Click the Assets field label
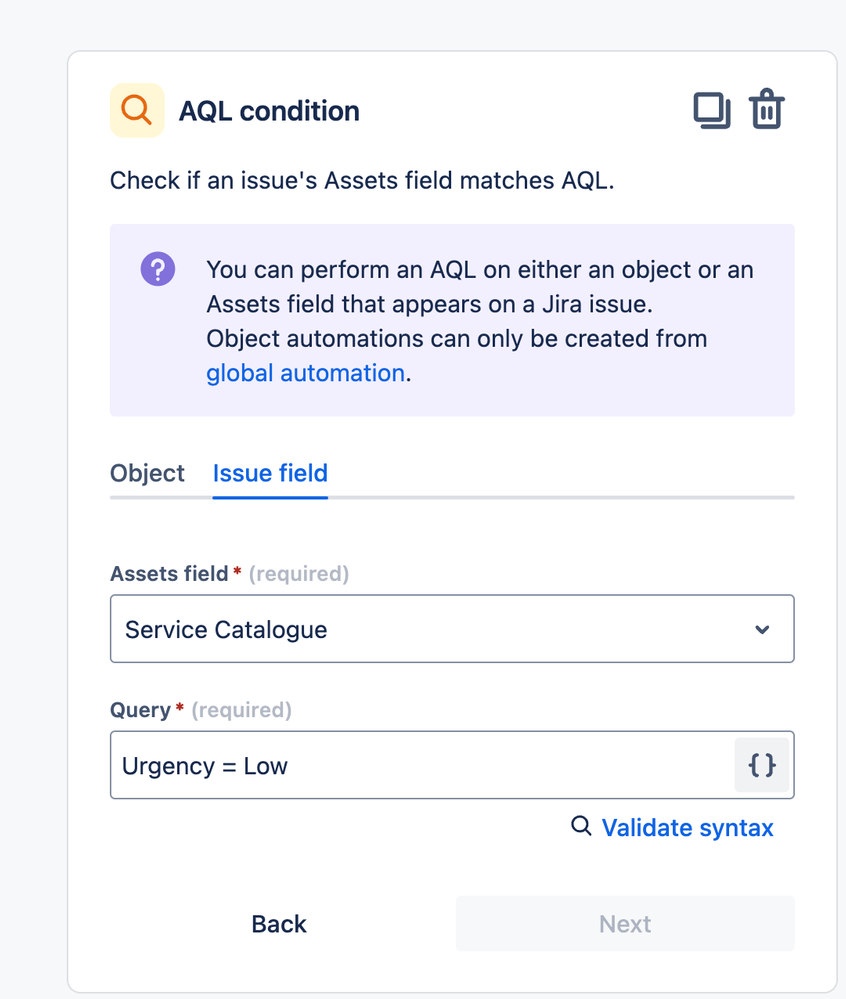This screenshot has height=999, width=846. tap(168, 574)
